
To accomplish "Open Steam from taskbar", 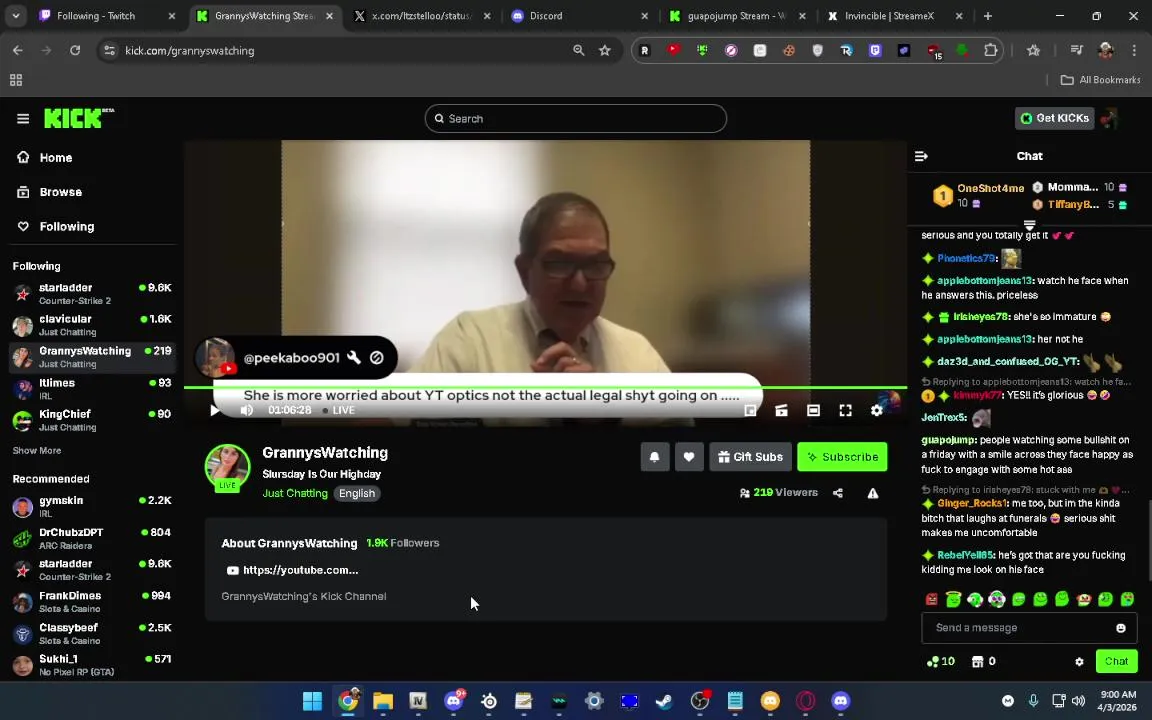I will tap(664, 701).
